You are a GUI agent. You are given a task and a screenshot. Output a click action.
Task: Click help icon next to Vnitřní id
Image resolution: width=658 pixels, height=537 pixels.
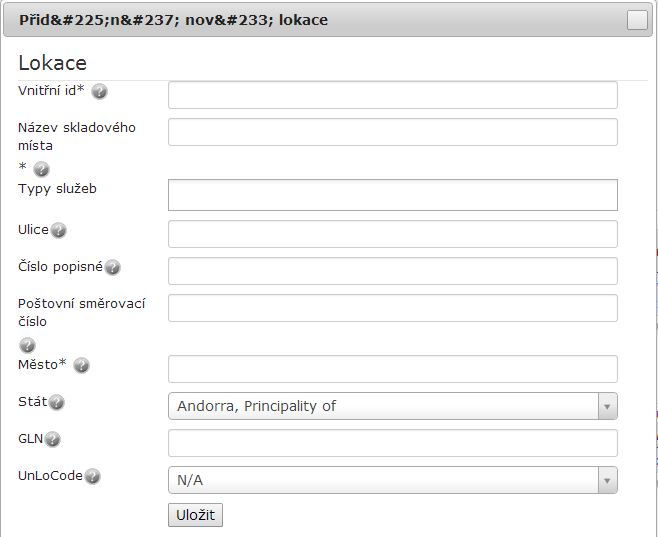[99, 91]
